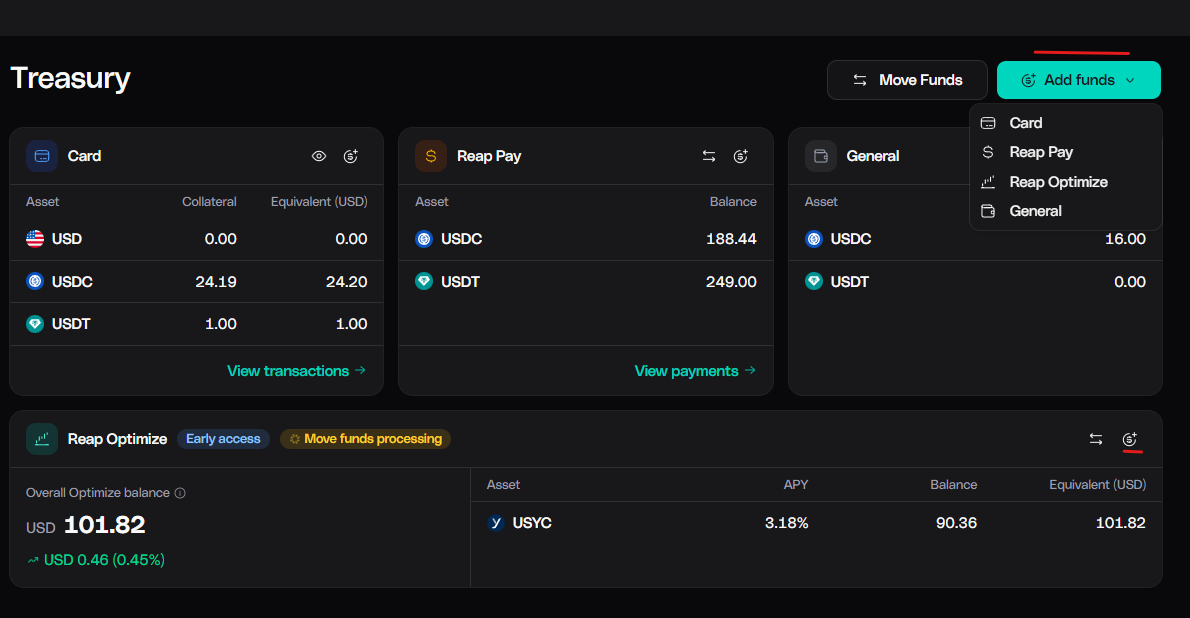Click the Move funds processing status badge
The image size is (1190, 618).
(x=365, y=439)
